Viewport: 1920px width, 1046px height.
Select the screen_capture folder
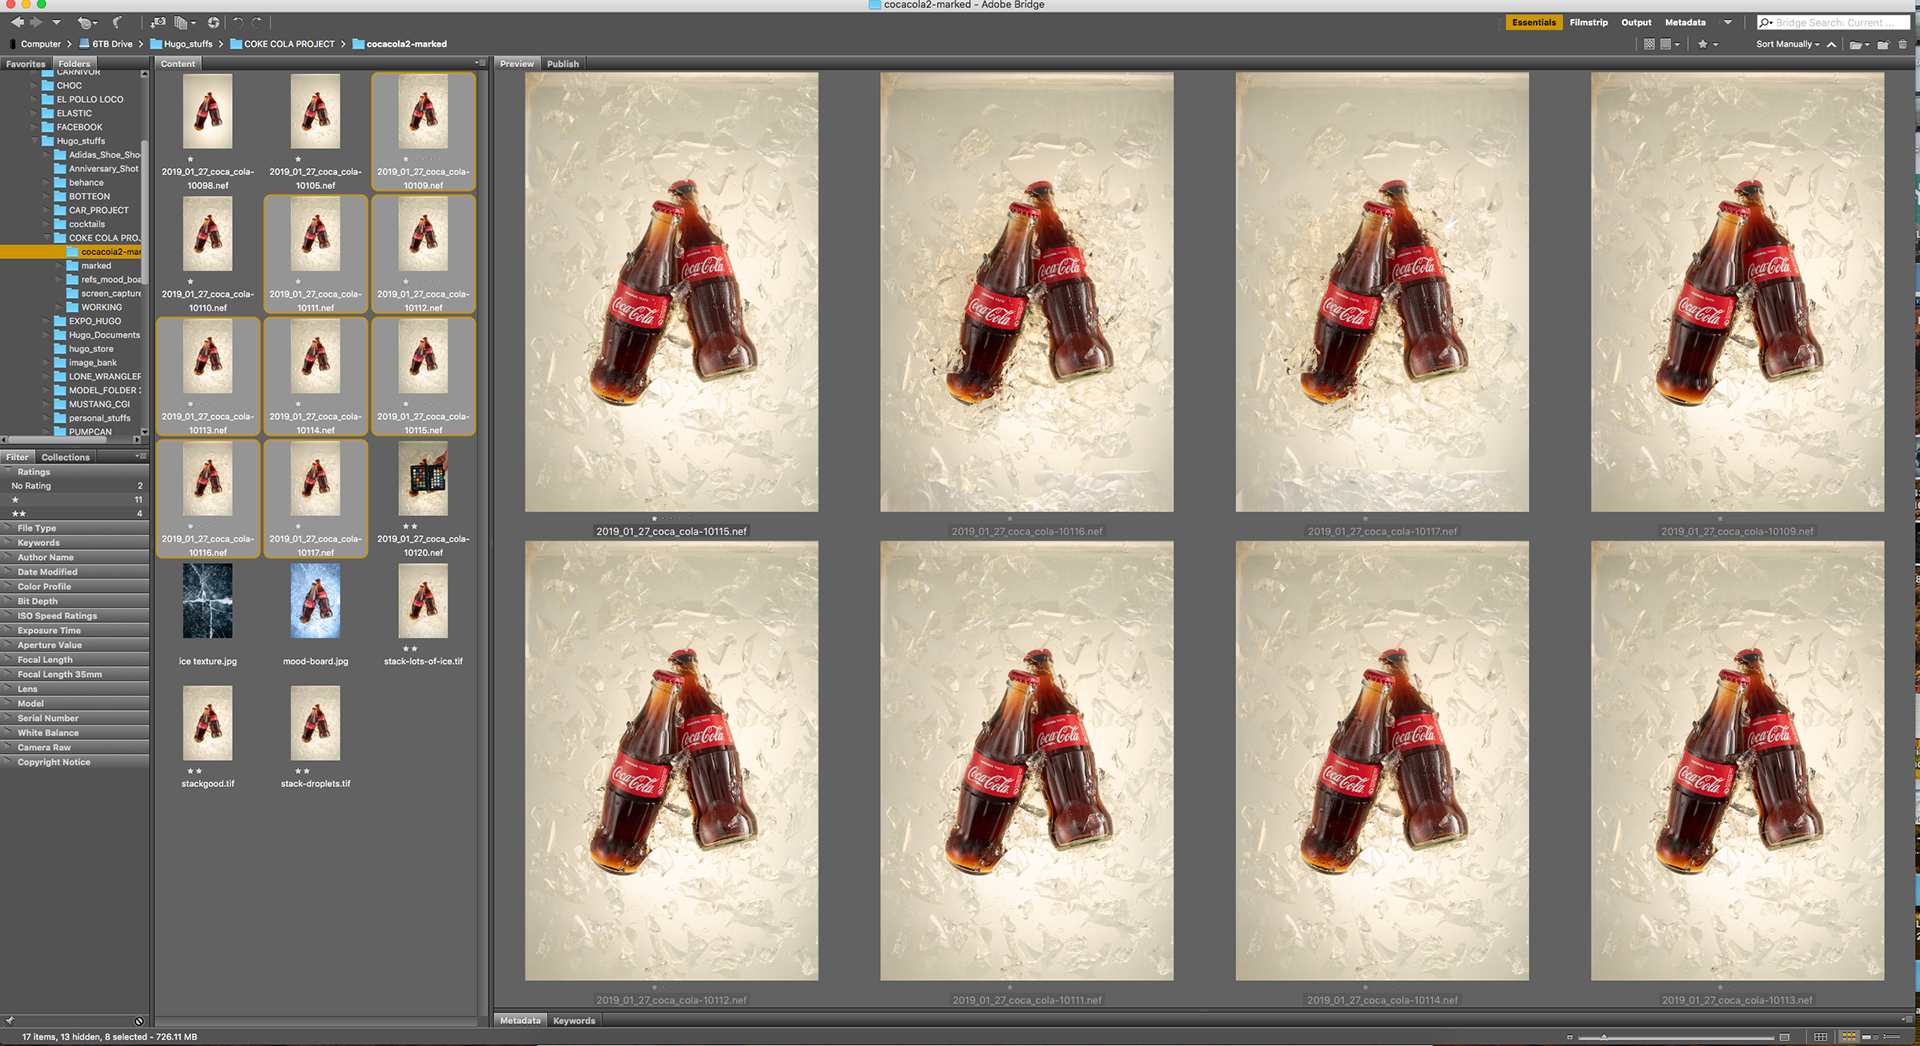tap(110, 293)
